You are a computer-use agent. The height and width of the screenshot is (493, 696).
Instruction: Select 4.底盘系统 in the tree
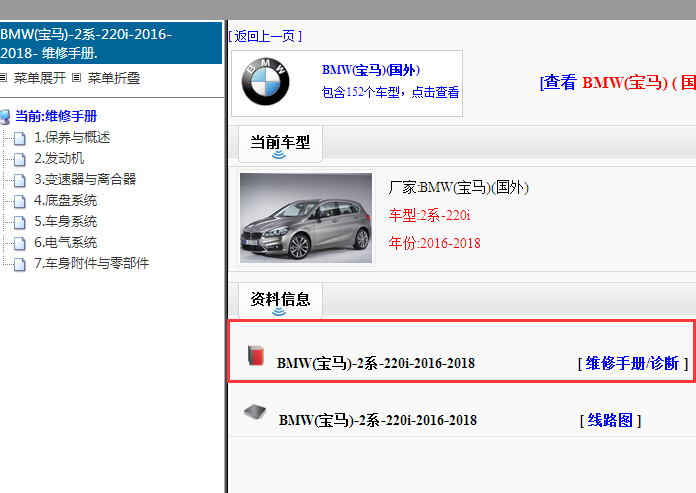[65, 201]
